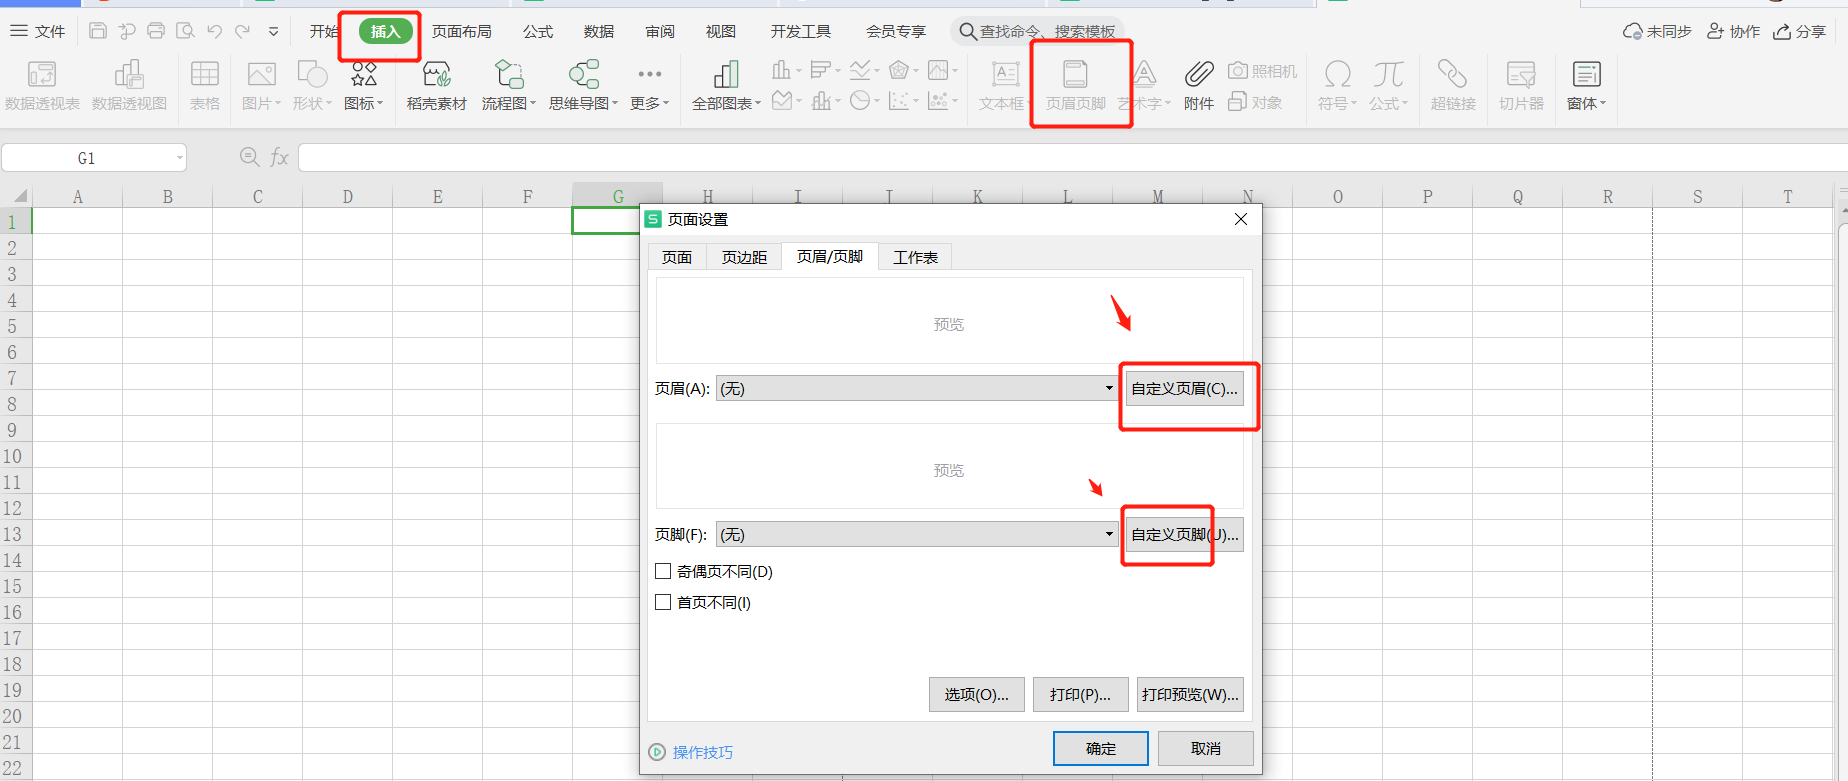Enable 奇偶页不同 checkbox
This screenshot has width=1848, height=781.
click(663, 571)
